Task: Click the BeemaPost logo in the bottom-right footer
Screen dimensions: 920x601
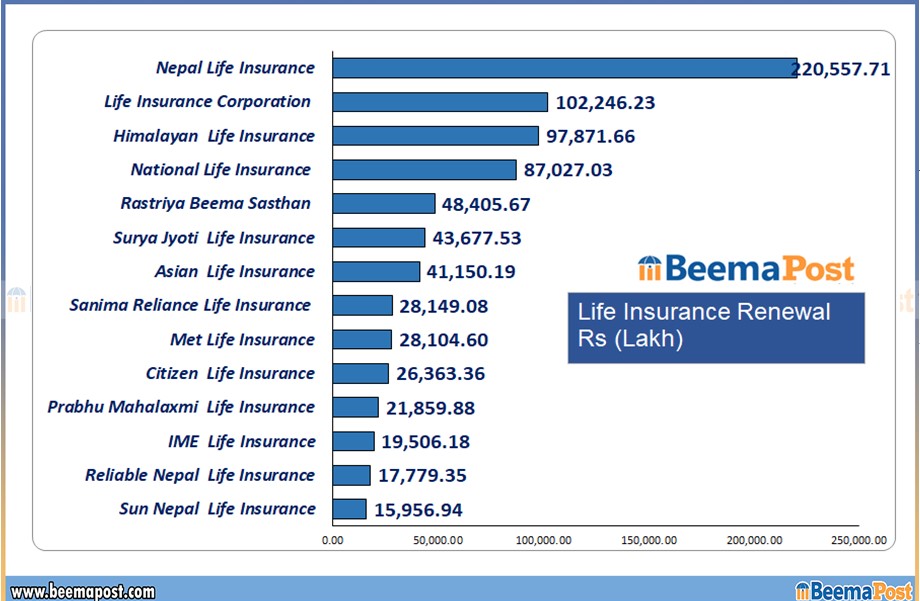Action: pyautogui.click(x=853, y=590)
